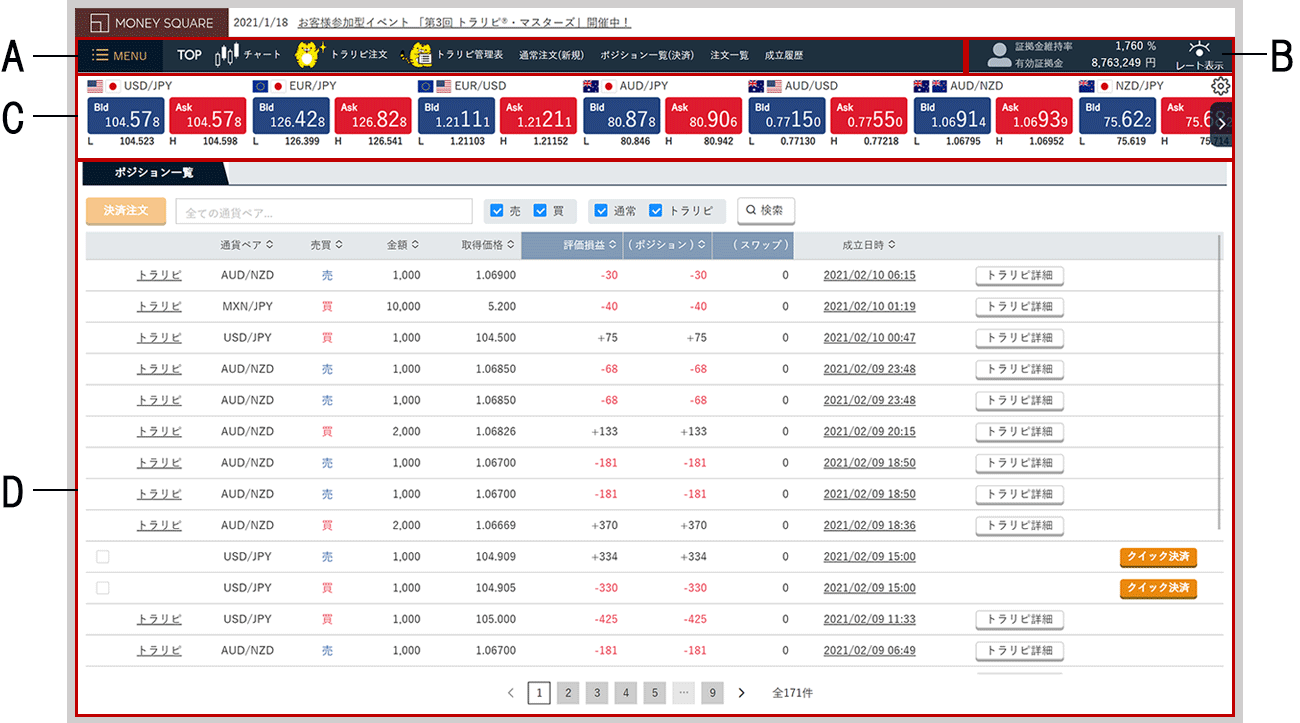1300x723 pixels.
Task: Open トラリピ link in MXN/JPY row
Action: click(x=159, y=307)
